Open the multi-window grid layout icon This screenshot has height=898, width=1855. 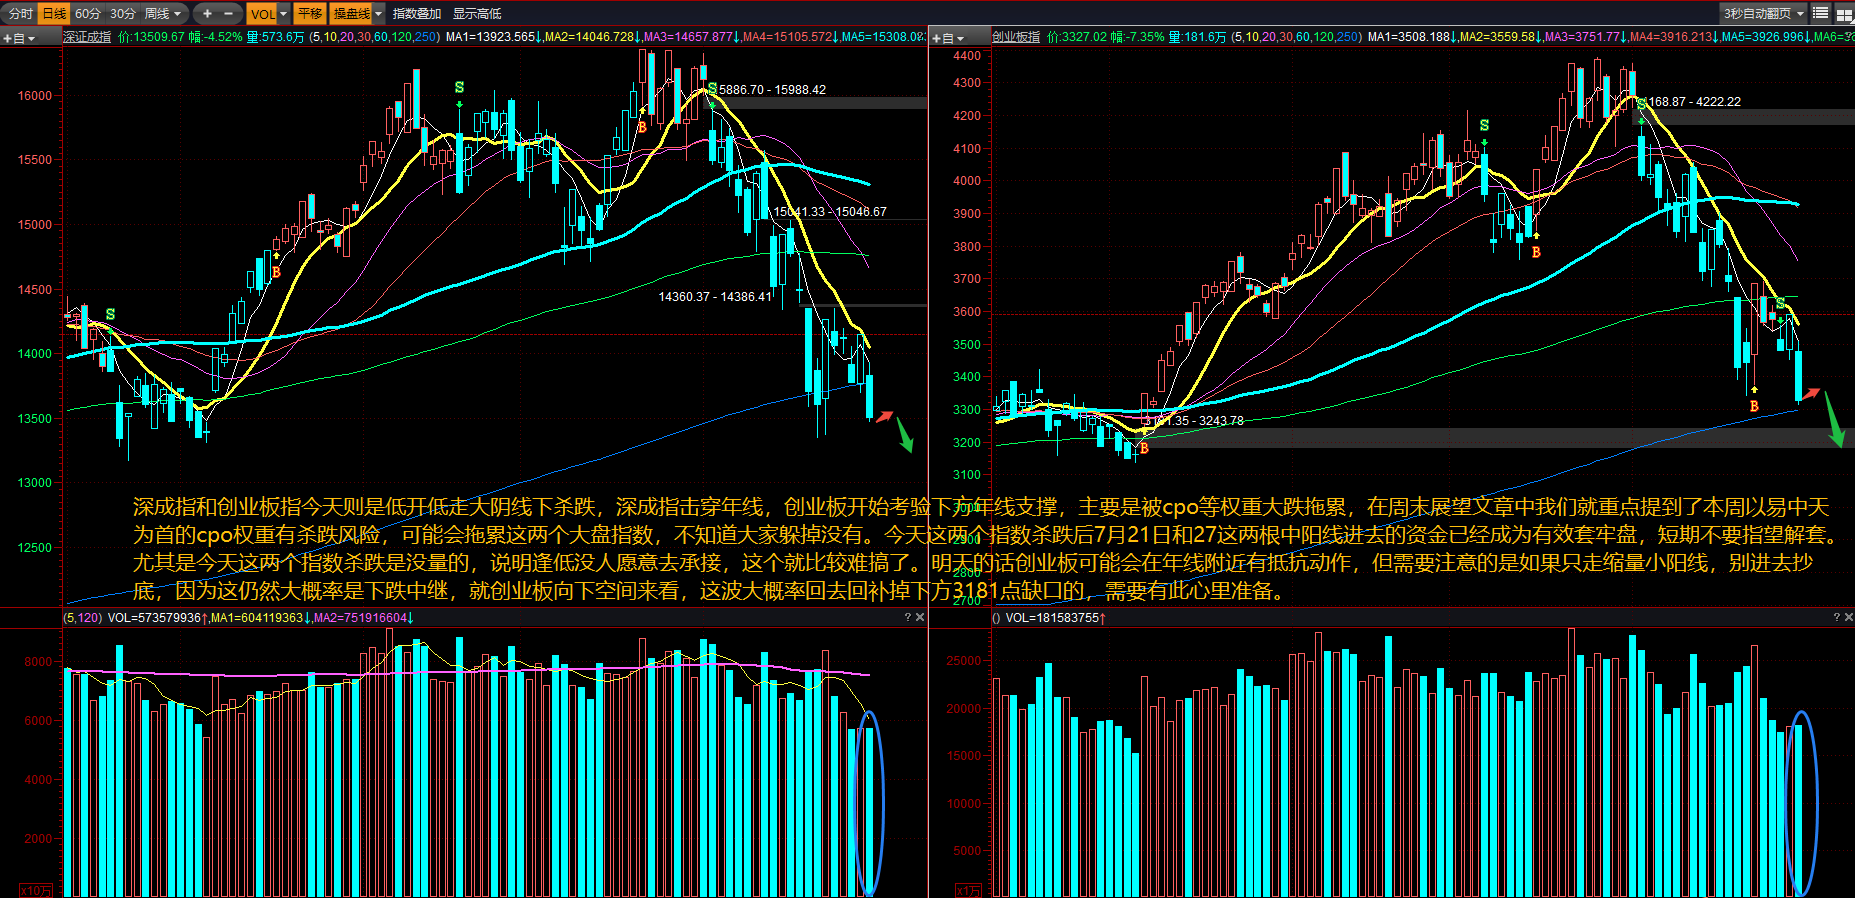tap(1844, 13)
